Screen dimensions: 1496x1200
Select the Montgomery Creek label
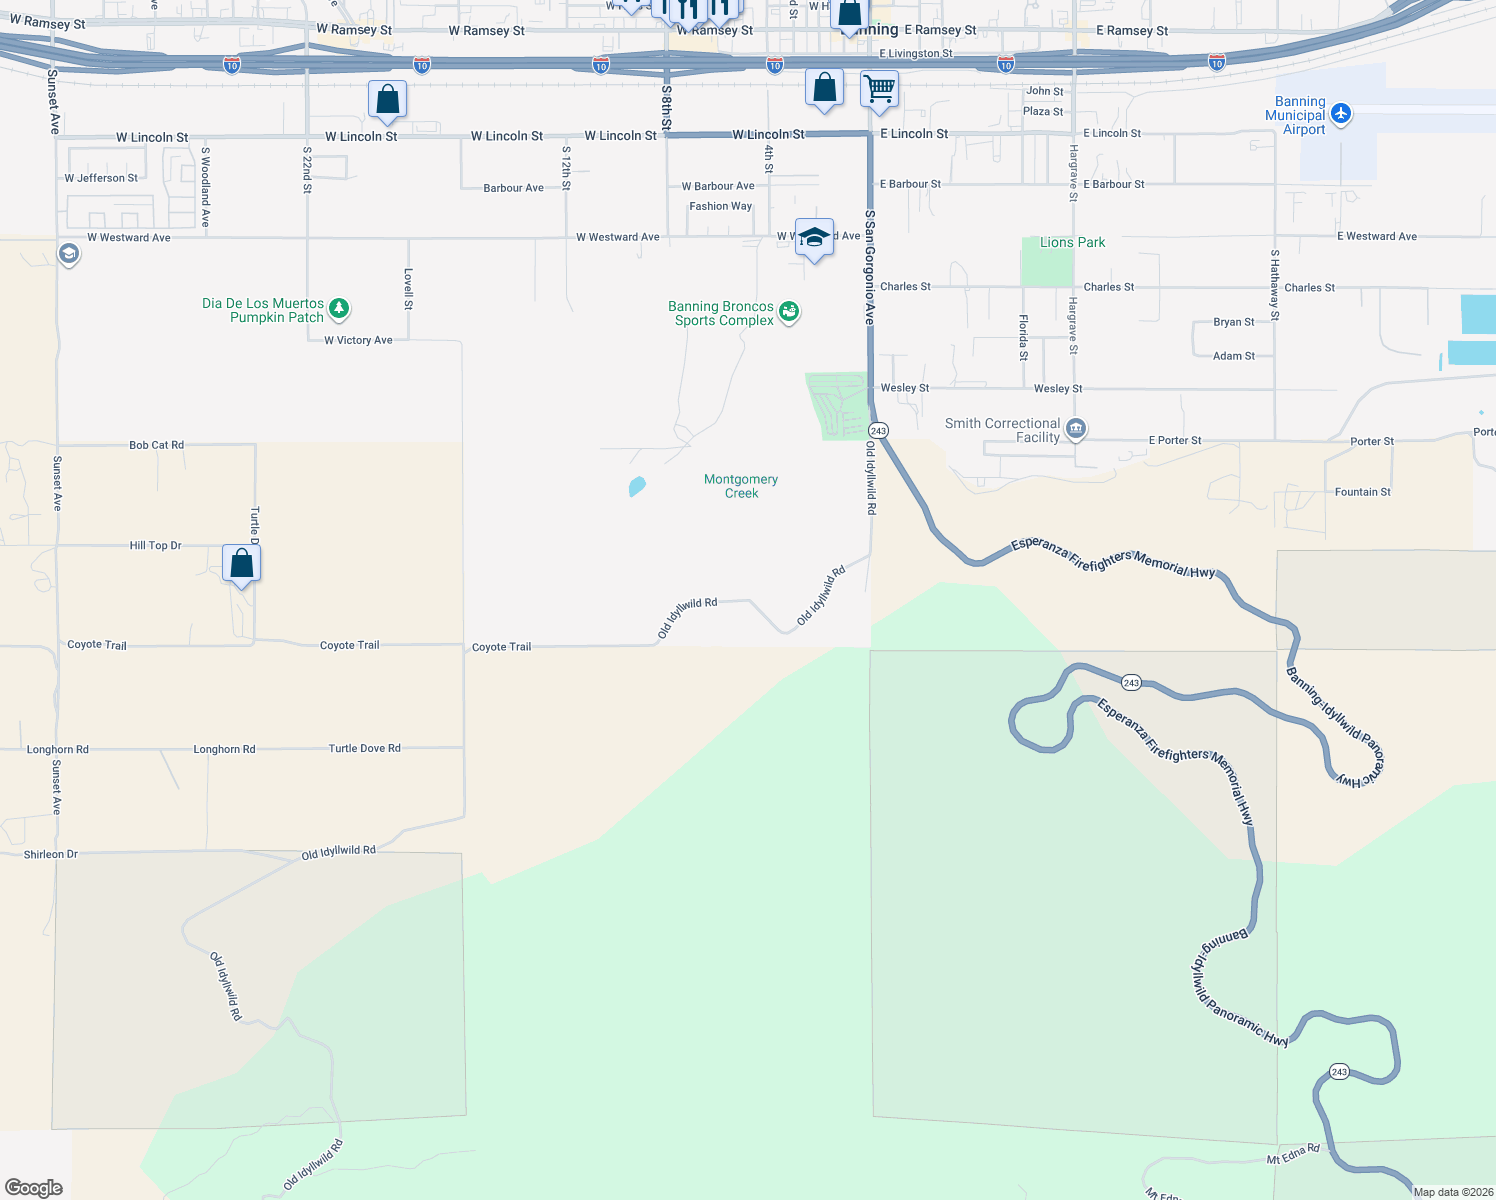pyautogui.click(x=741, y=486)
